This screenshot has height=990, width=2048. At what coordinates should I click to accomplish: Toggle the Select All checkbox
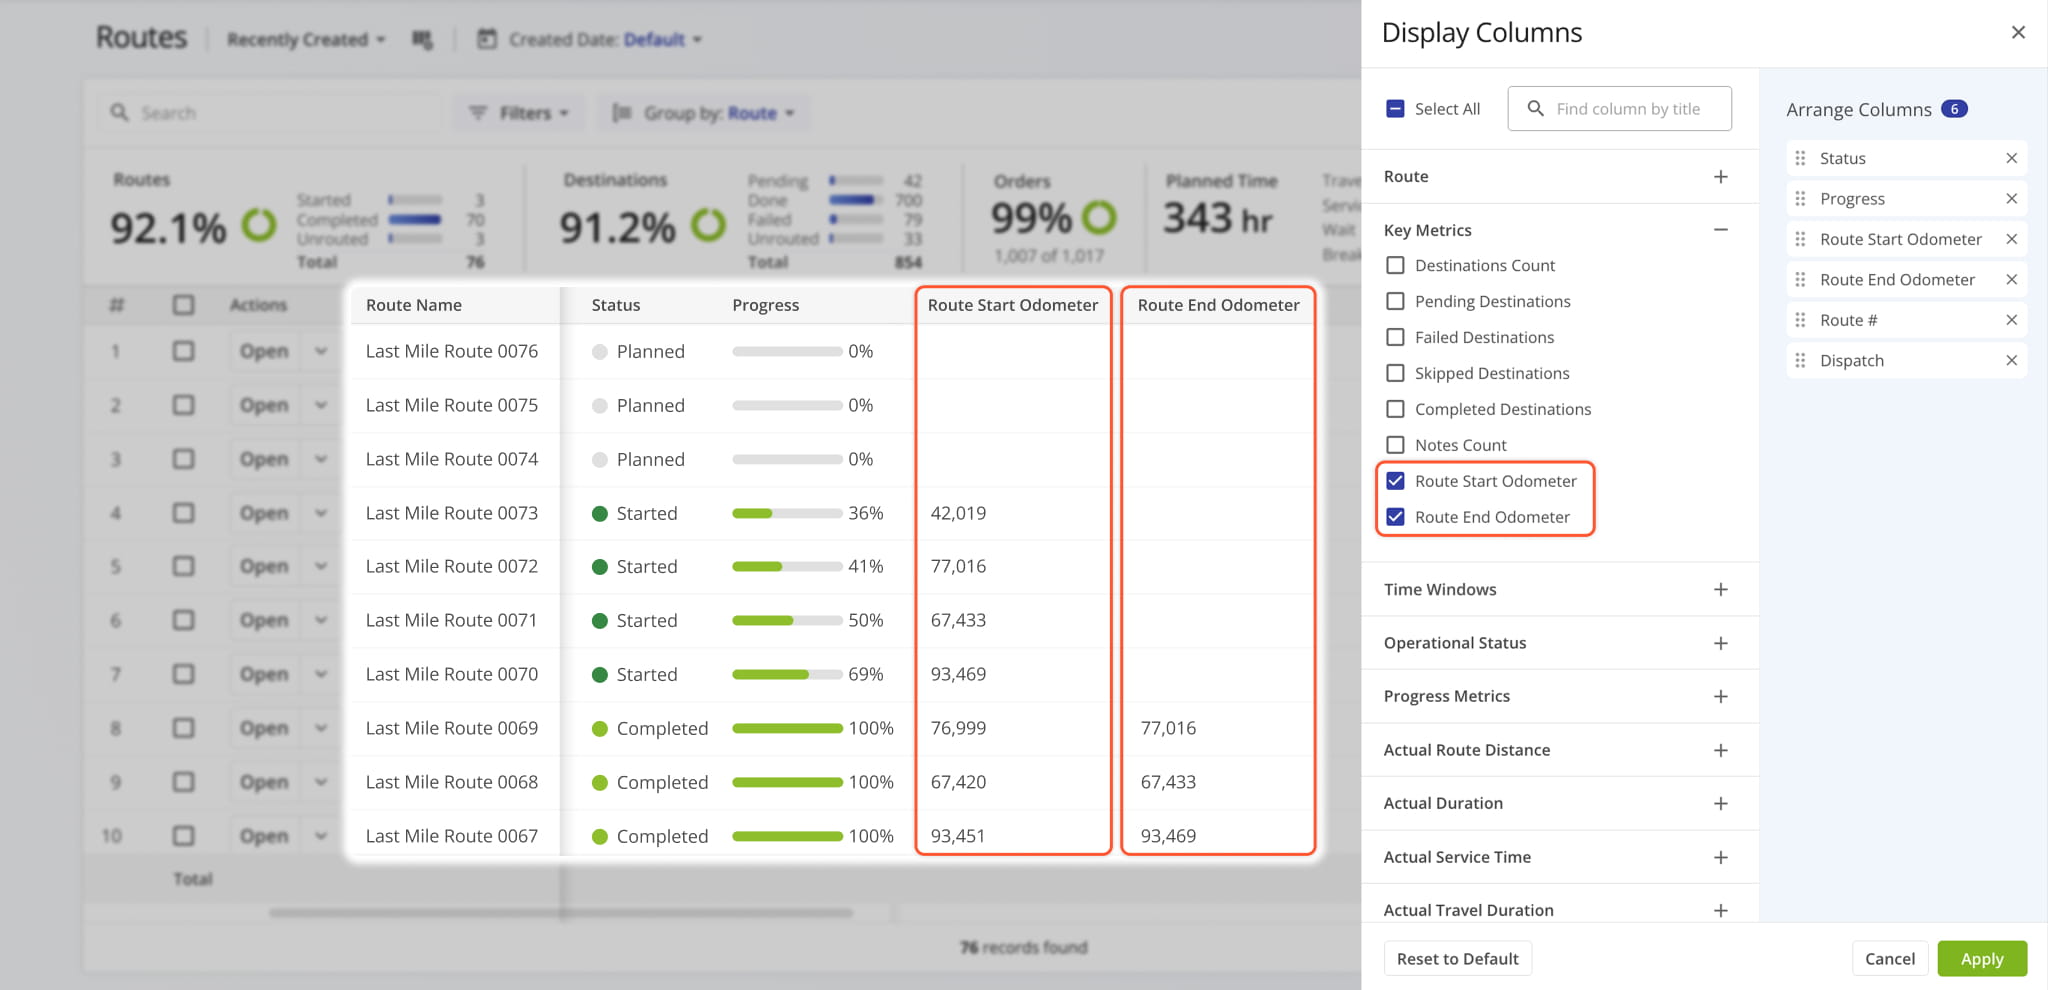pos(1395,109)
